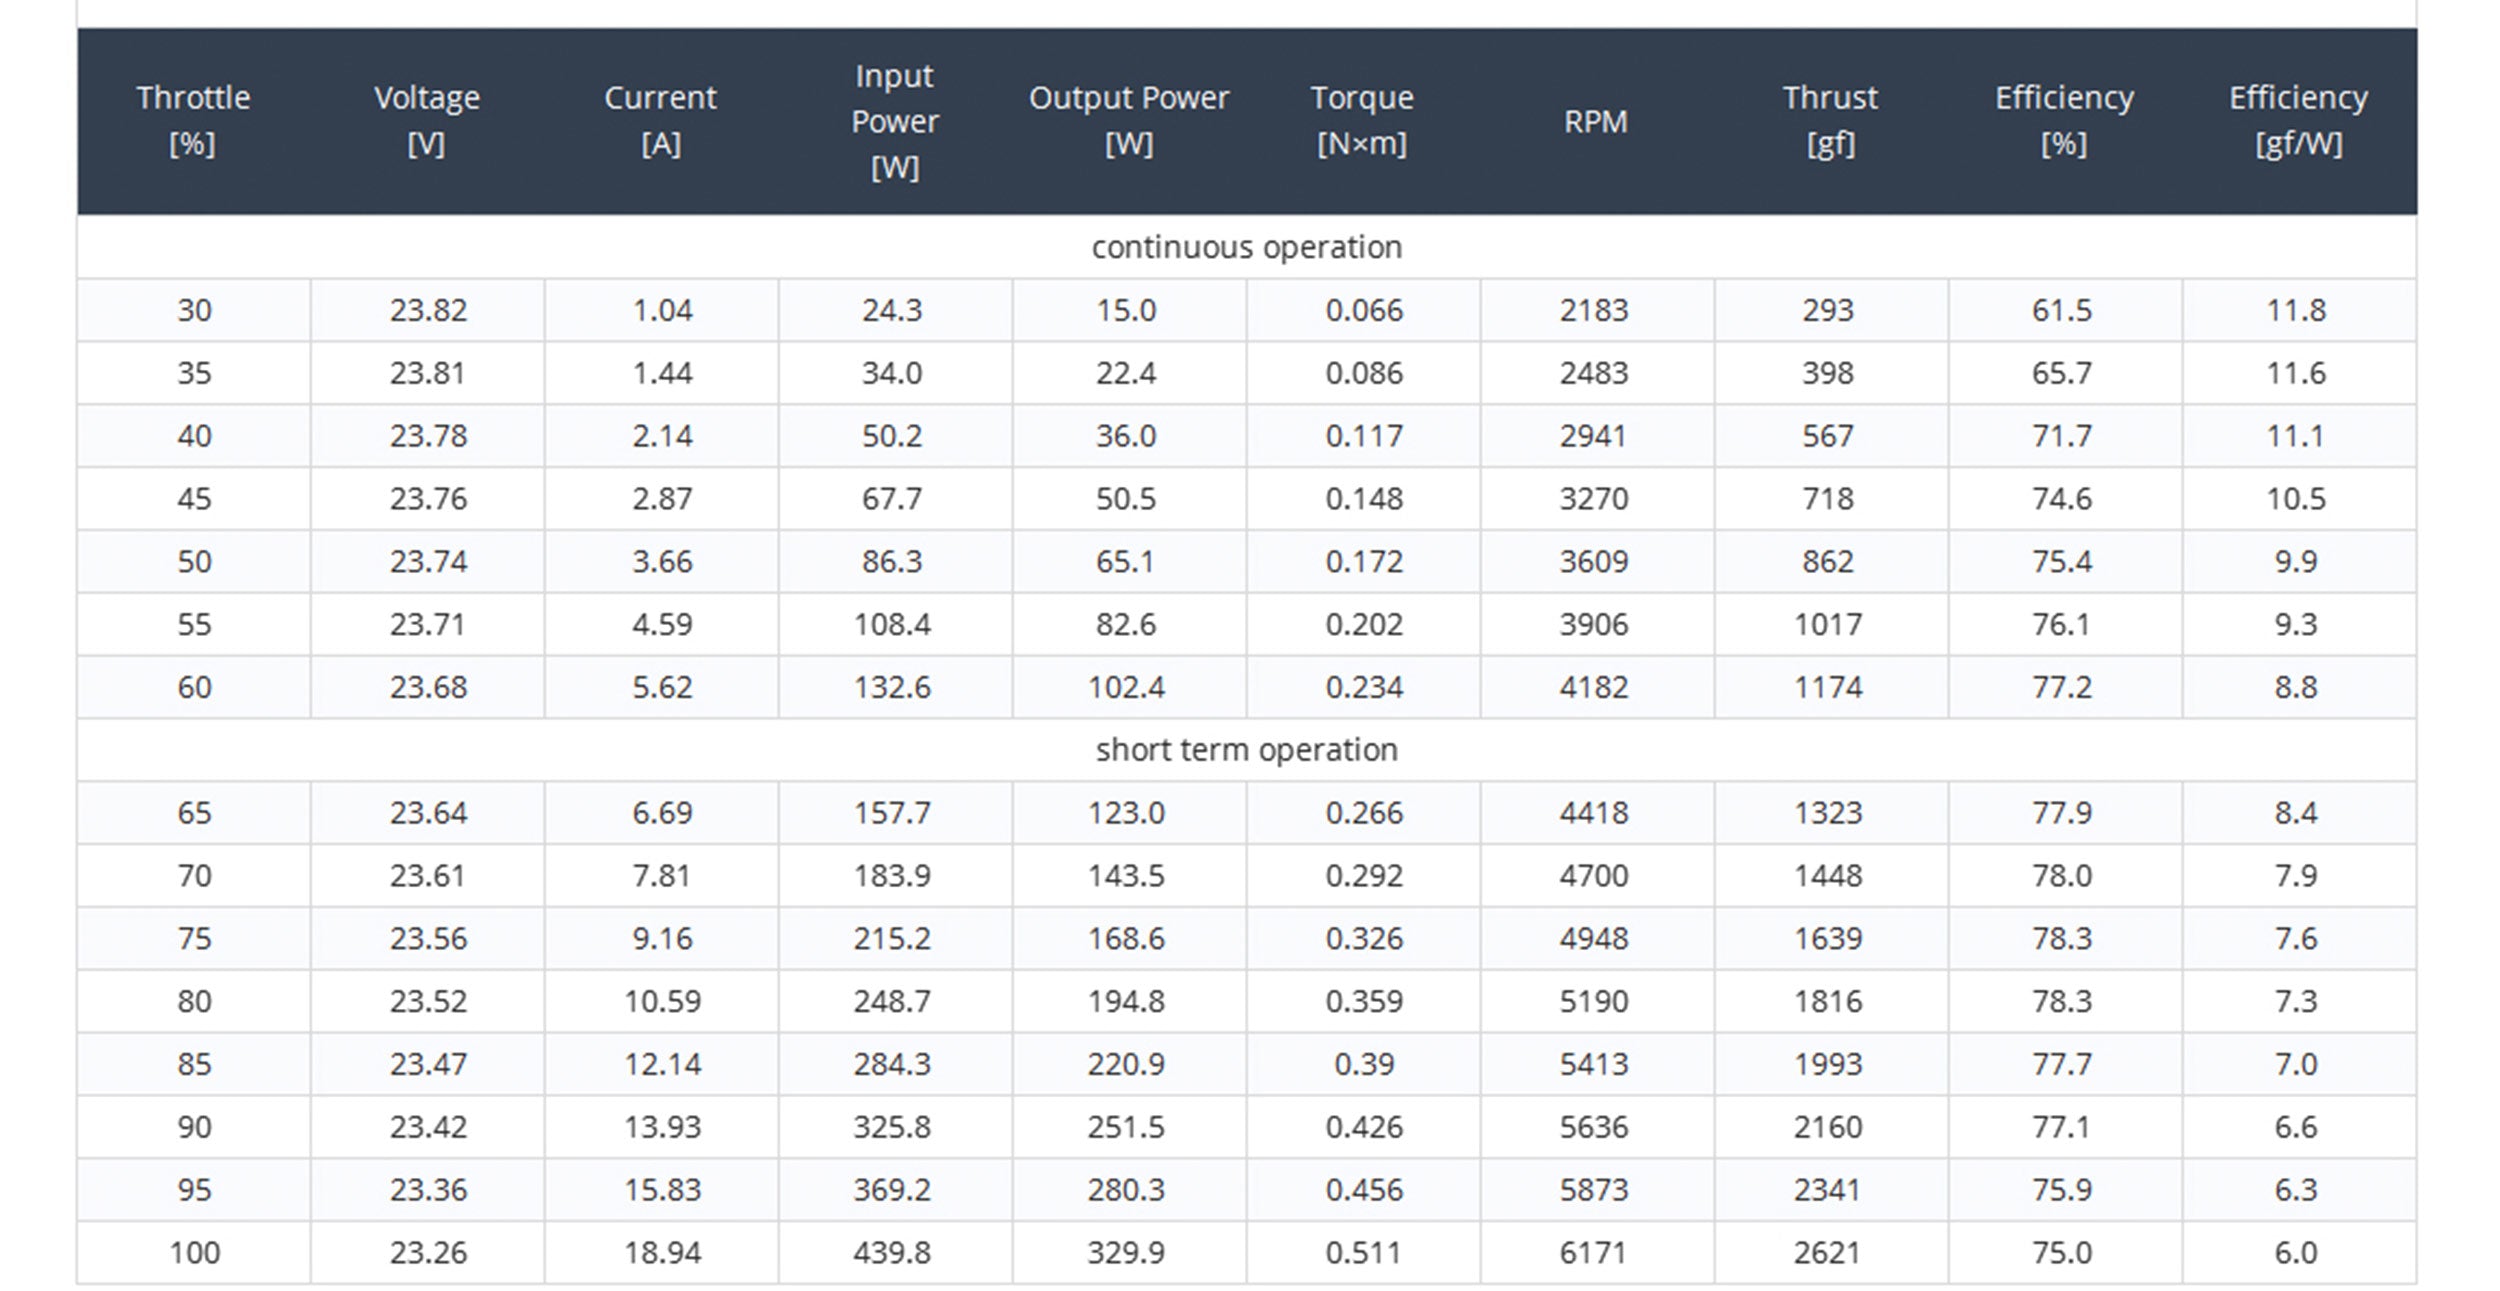Click the Throttle [%] column header
Image resolution: width=2500 pixels, height=1291 pixels.
click(x=193, y=121)
